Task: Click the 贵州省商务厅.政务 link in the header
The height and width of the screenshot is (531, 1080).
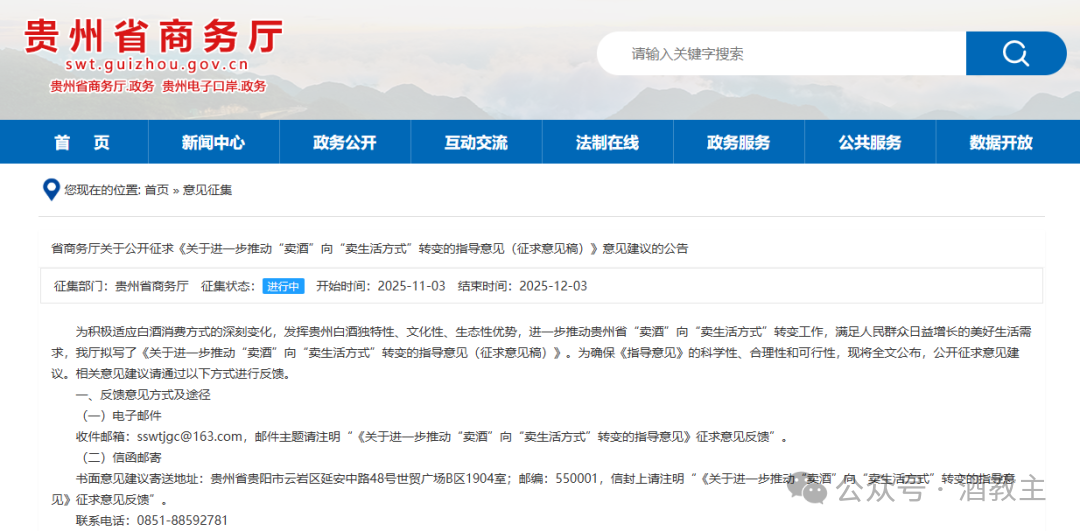Action: (x=102, y=87)
